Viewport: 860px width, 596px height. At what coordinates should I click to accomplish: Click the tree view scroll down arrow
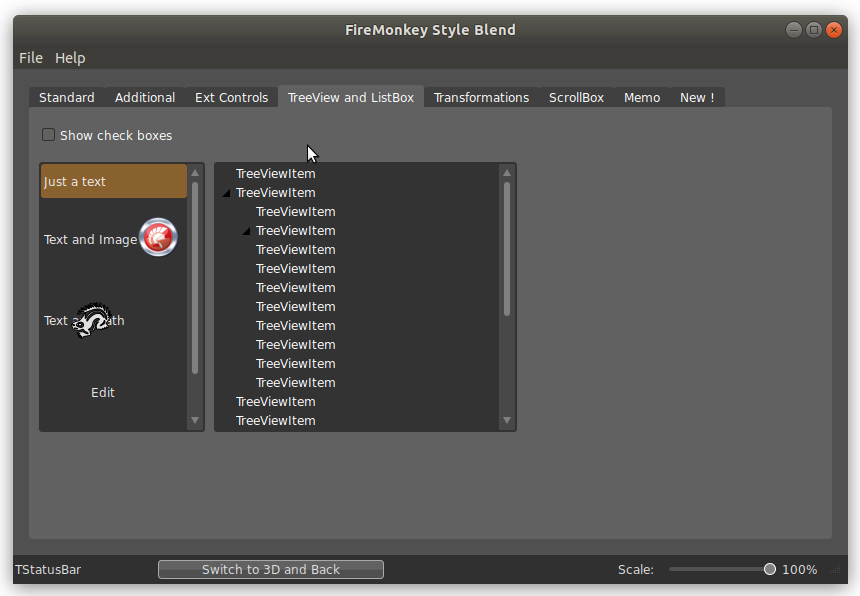click(507, 421)
